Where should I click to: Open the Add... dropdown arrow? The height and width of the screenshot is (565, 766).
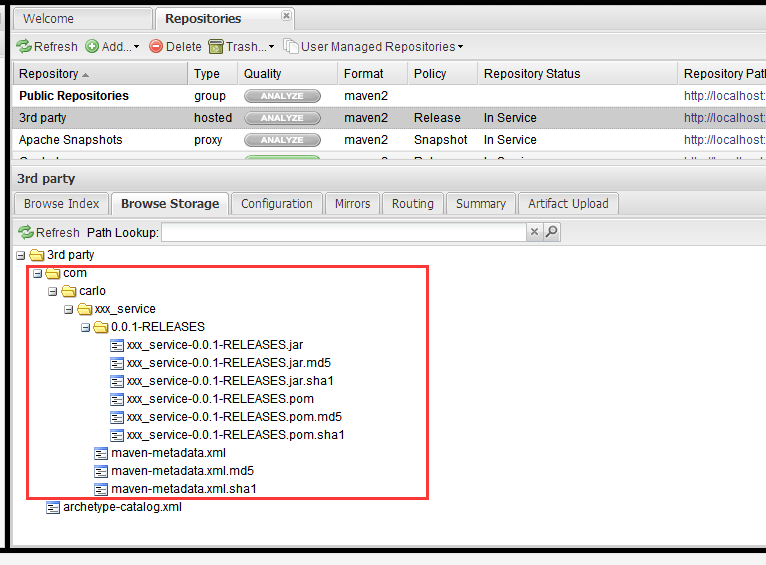(136, 47)
